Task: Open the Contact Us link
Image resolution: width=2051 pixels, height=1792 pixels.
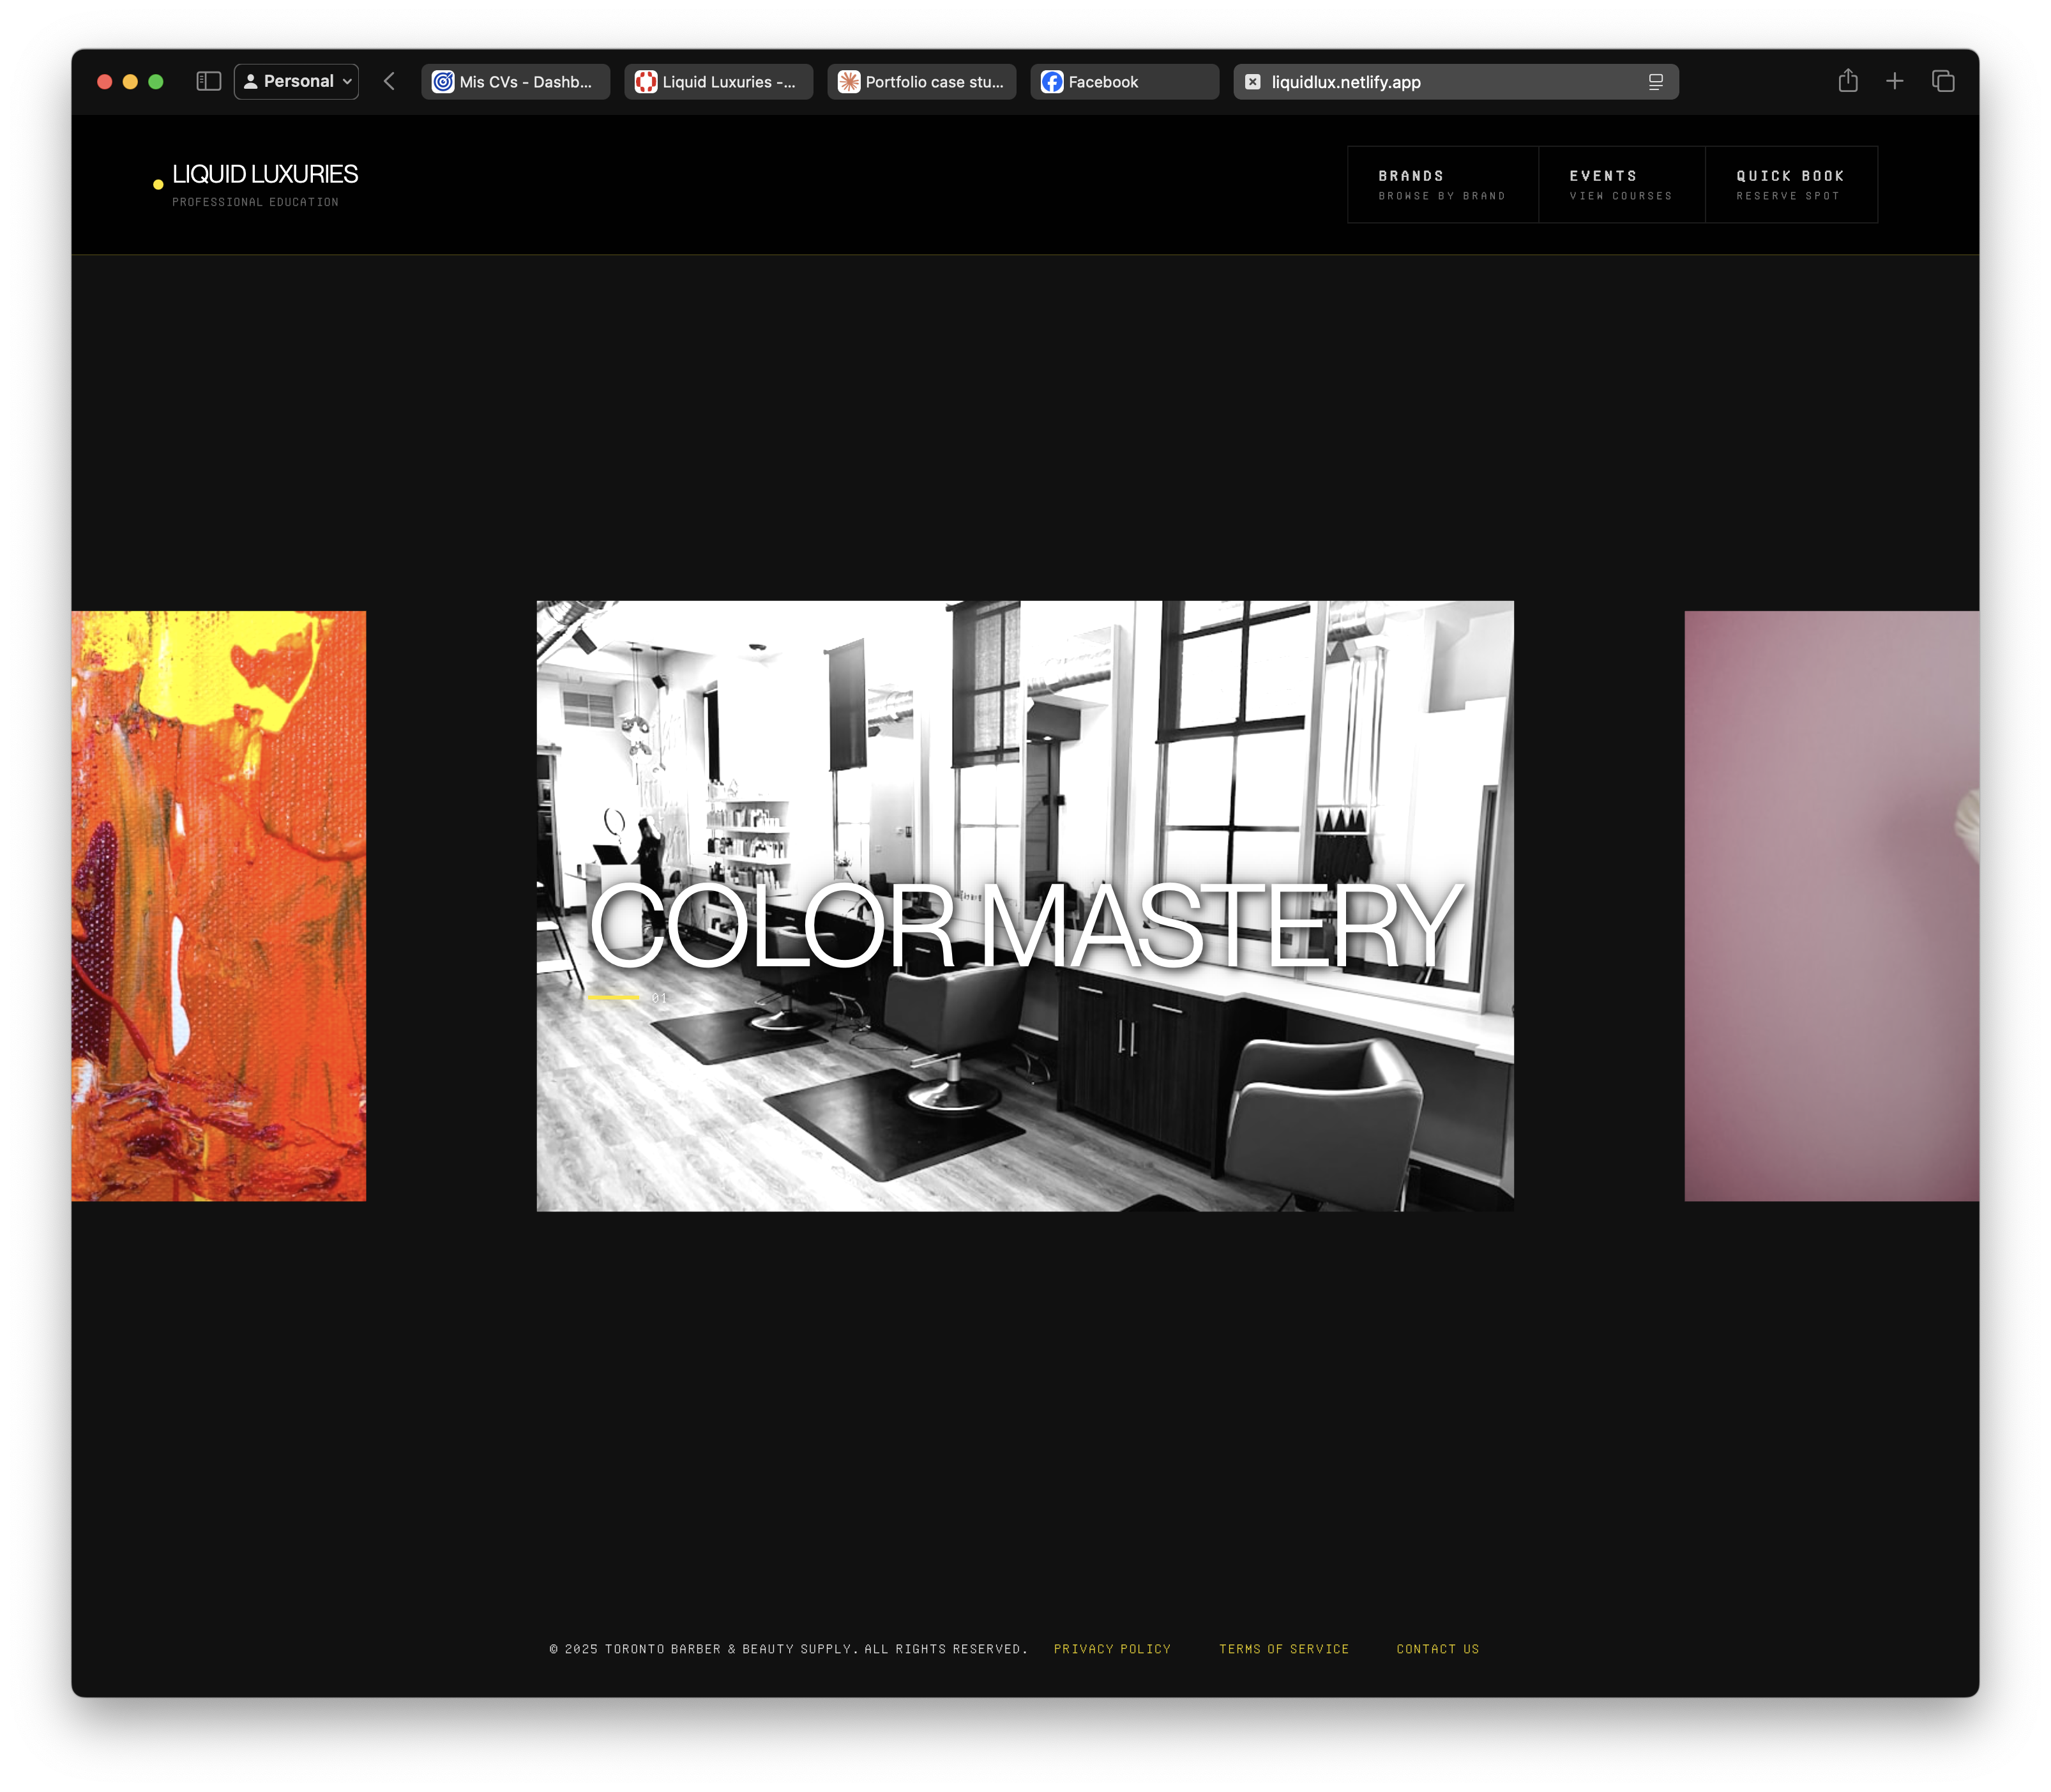Action: pos(1437,1649)
